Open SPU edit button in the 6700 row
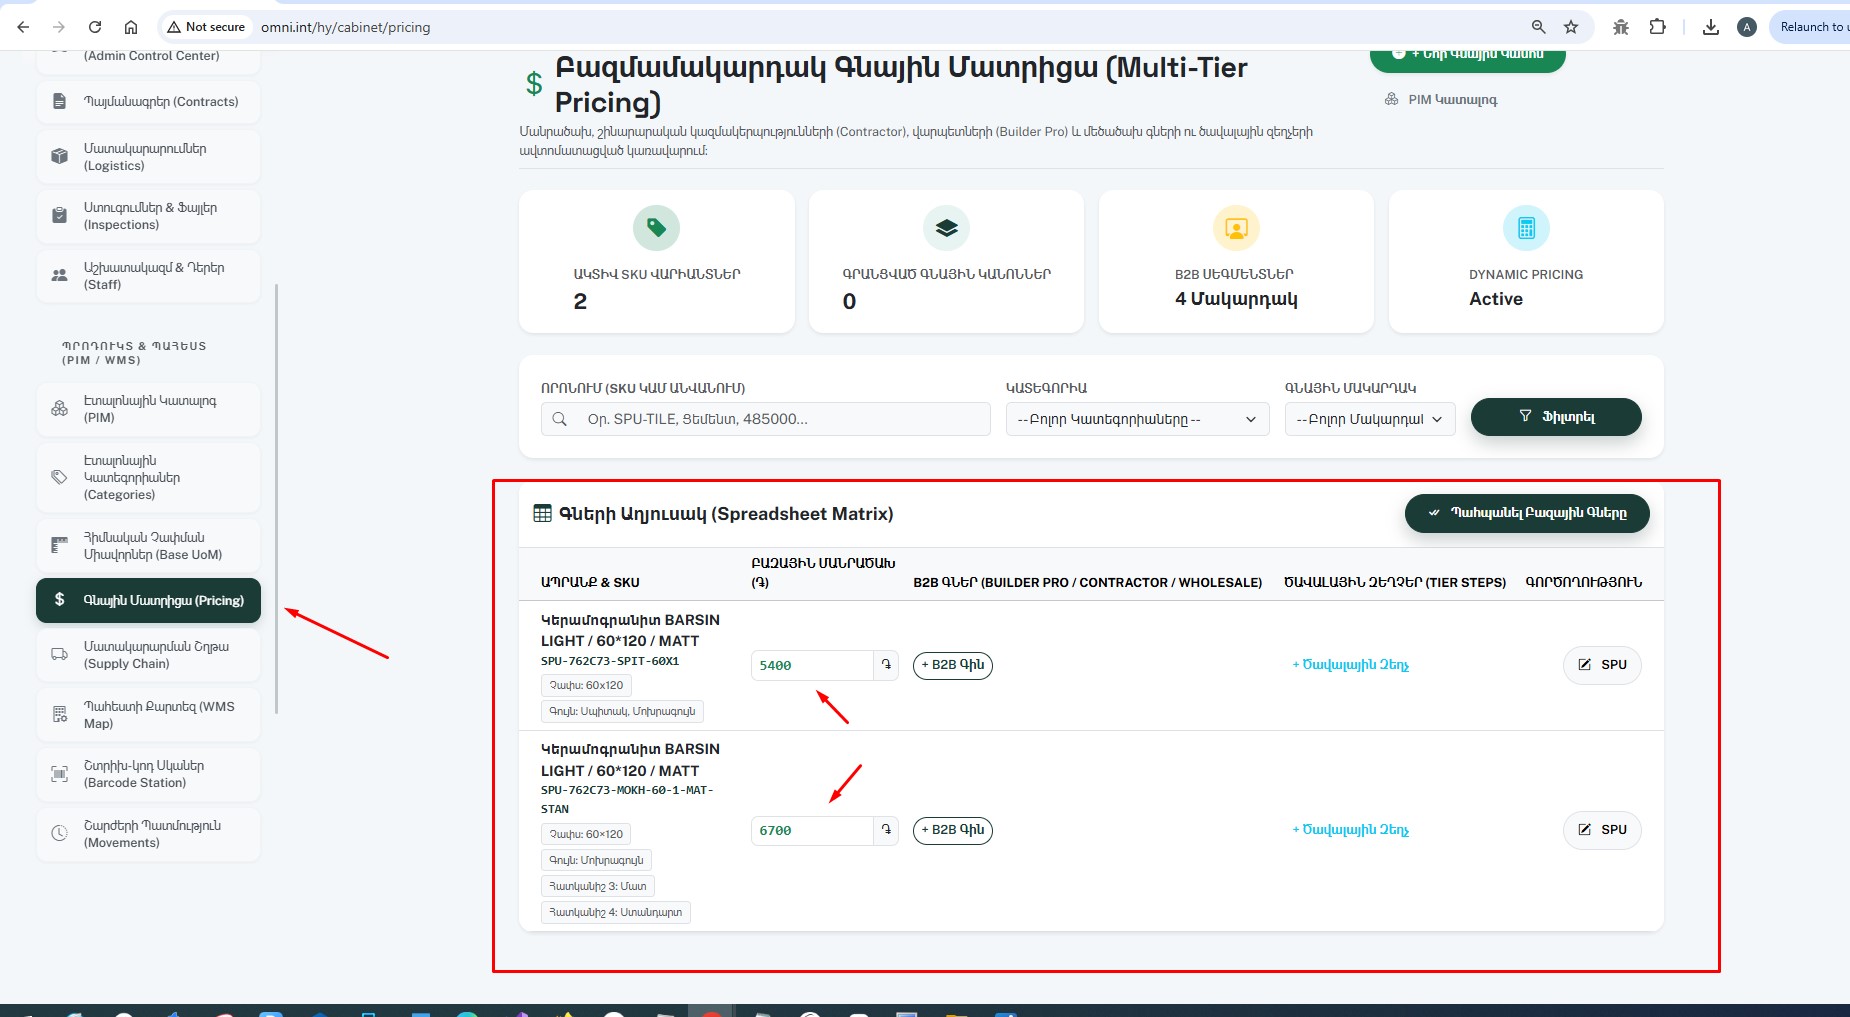 click(x=1602, y=830)
